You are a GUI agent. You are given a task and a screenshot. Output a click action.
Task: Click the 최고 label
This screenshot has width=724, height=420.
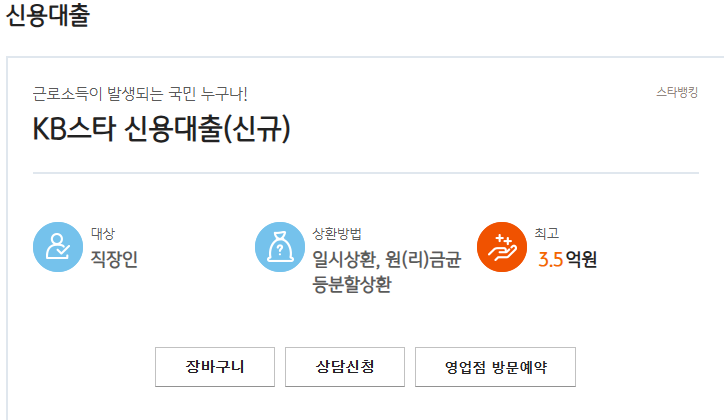coord(546,234)
